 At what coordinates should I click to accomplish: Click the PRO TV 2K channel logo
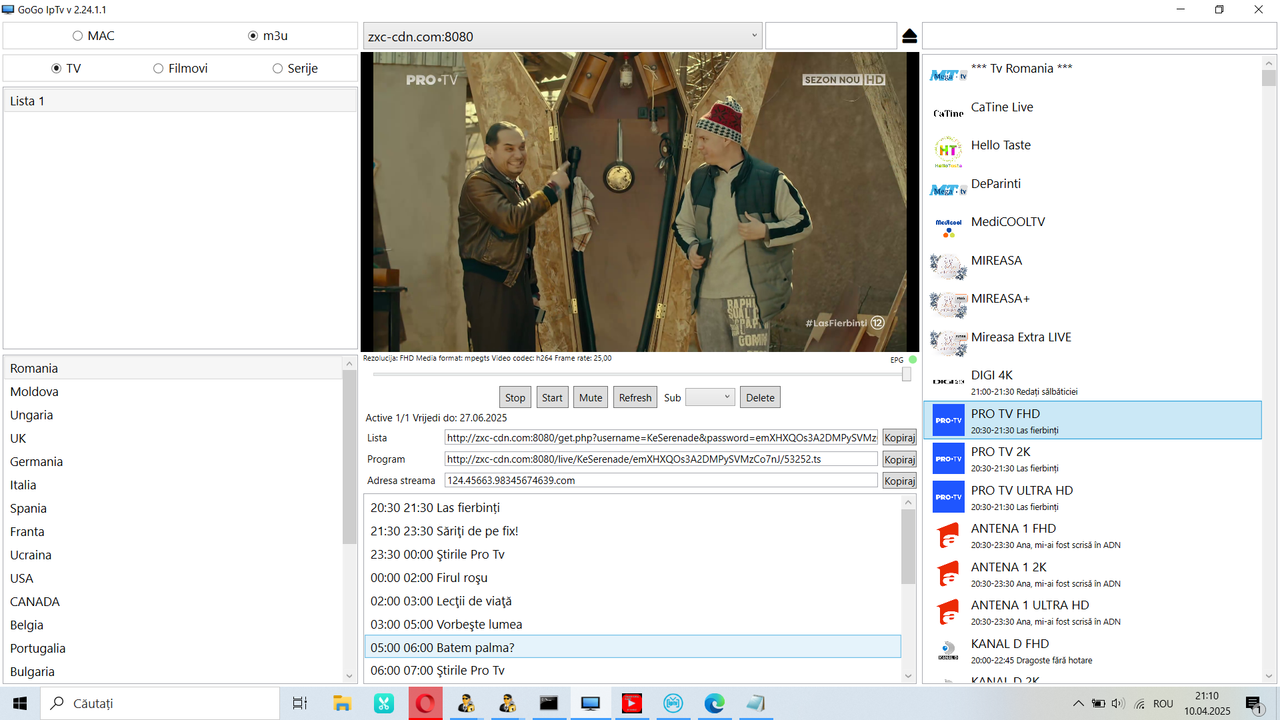click(948, 458)
